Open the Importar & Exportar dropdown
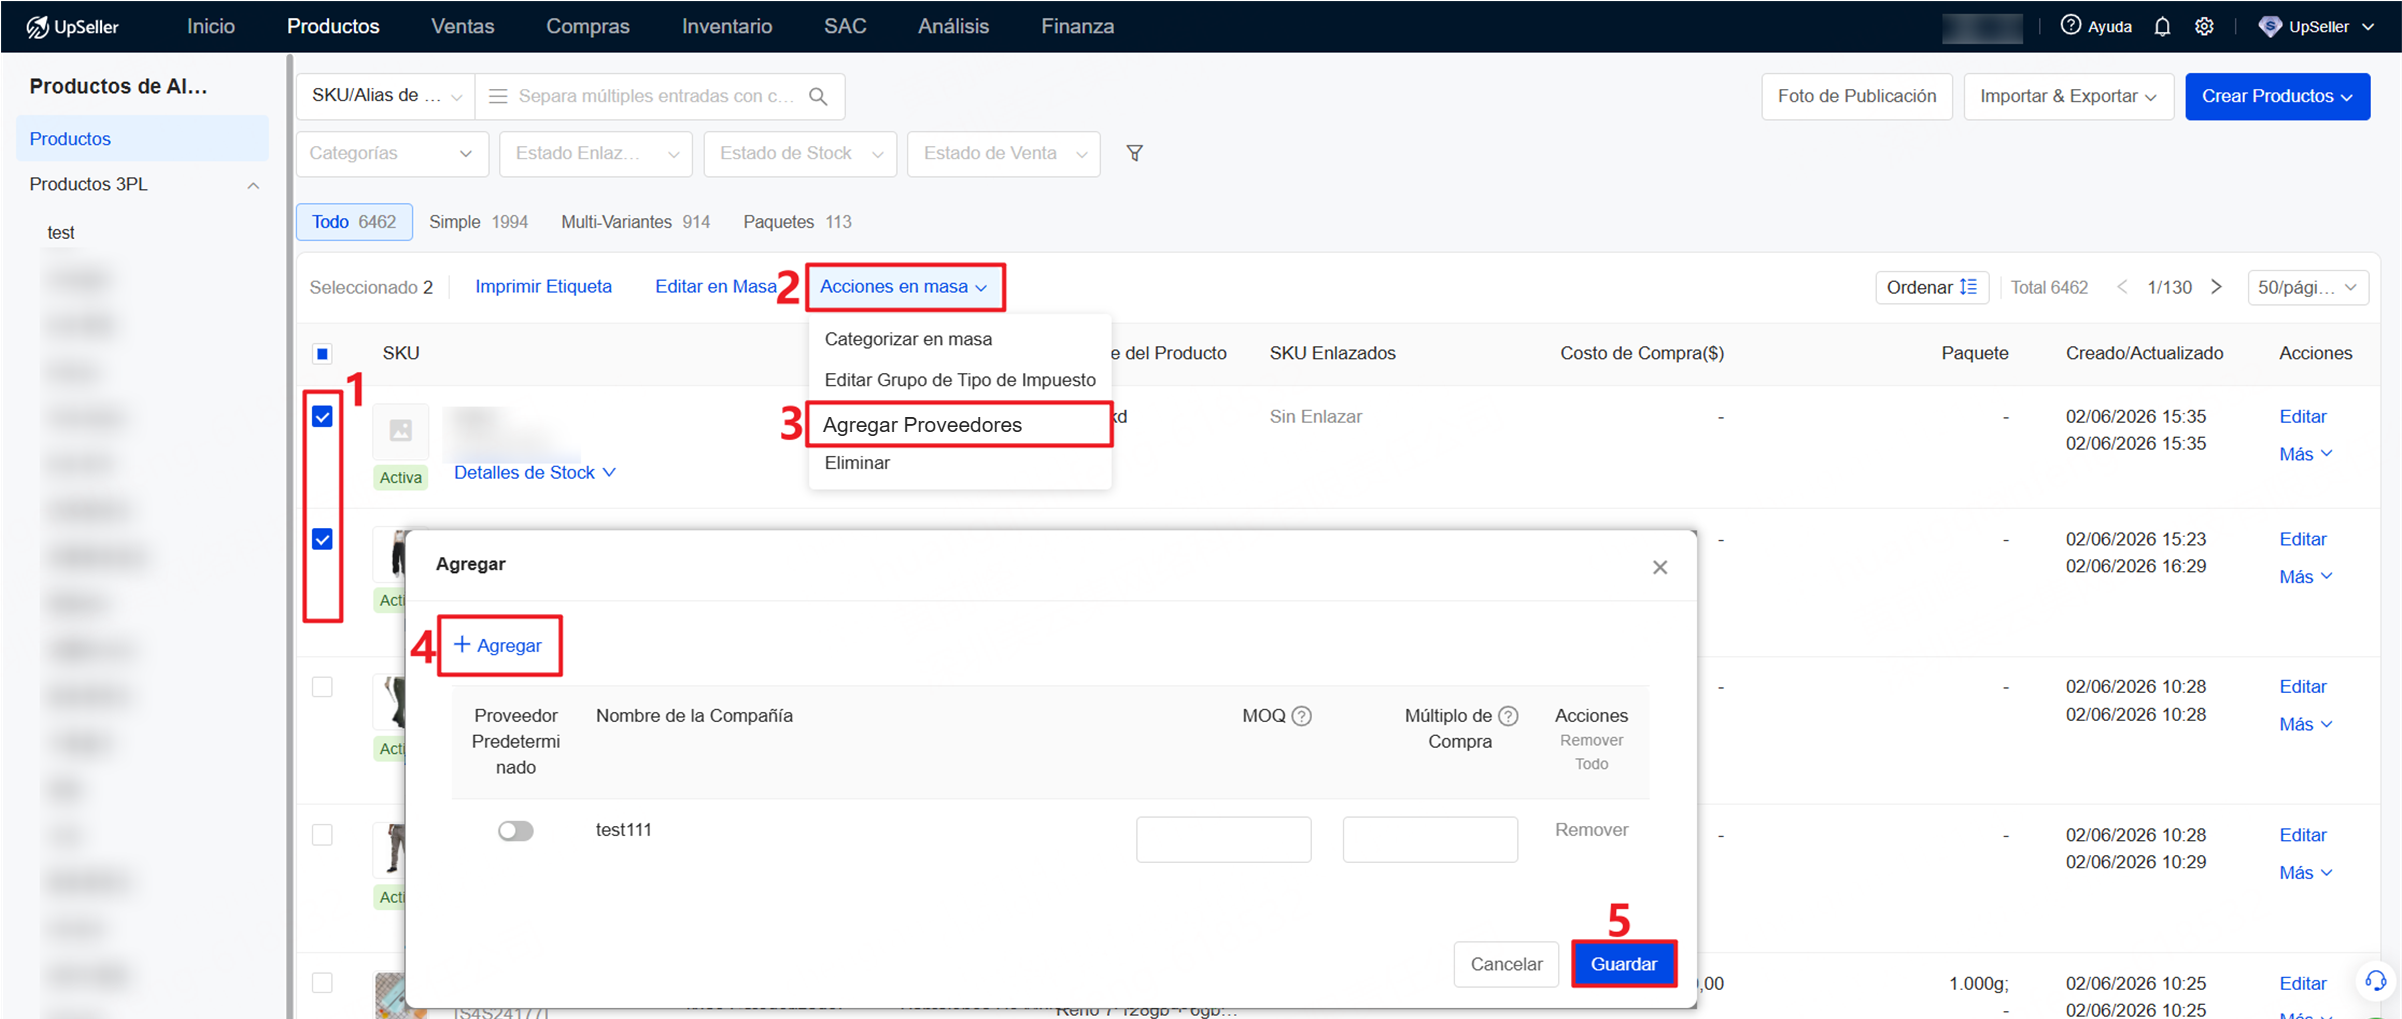Viewport: 2402px width, 1019px height. [2068, 96]
